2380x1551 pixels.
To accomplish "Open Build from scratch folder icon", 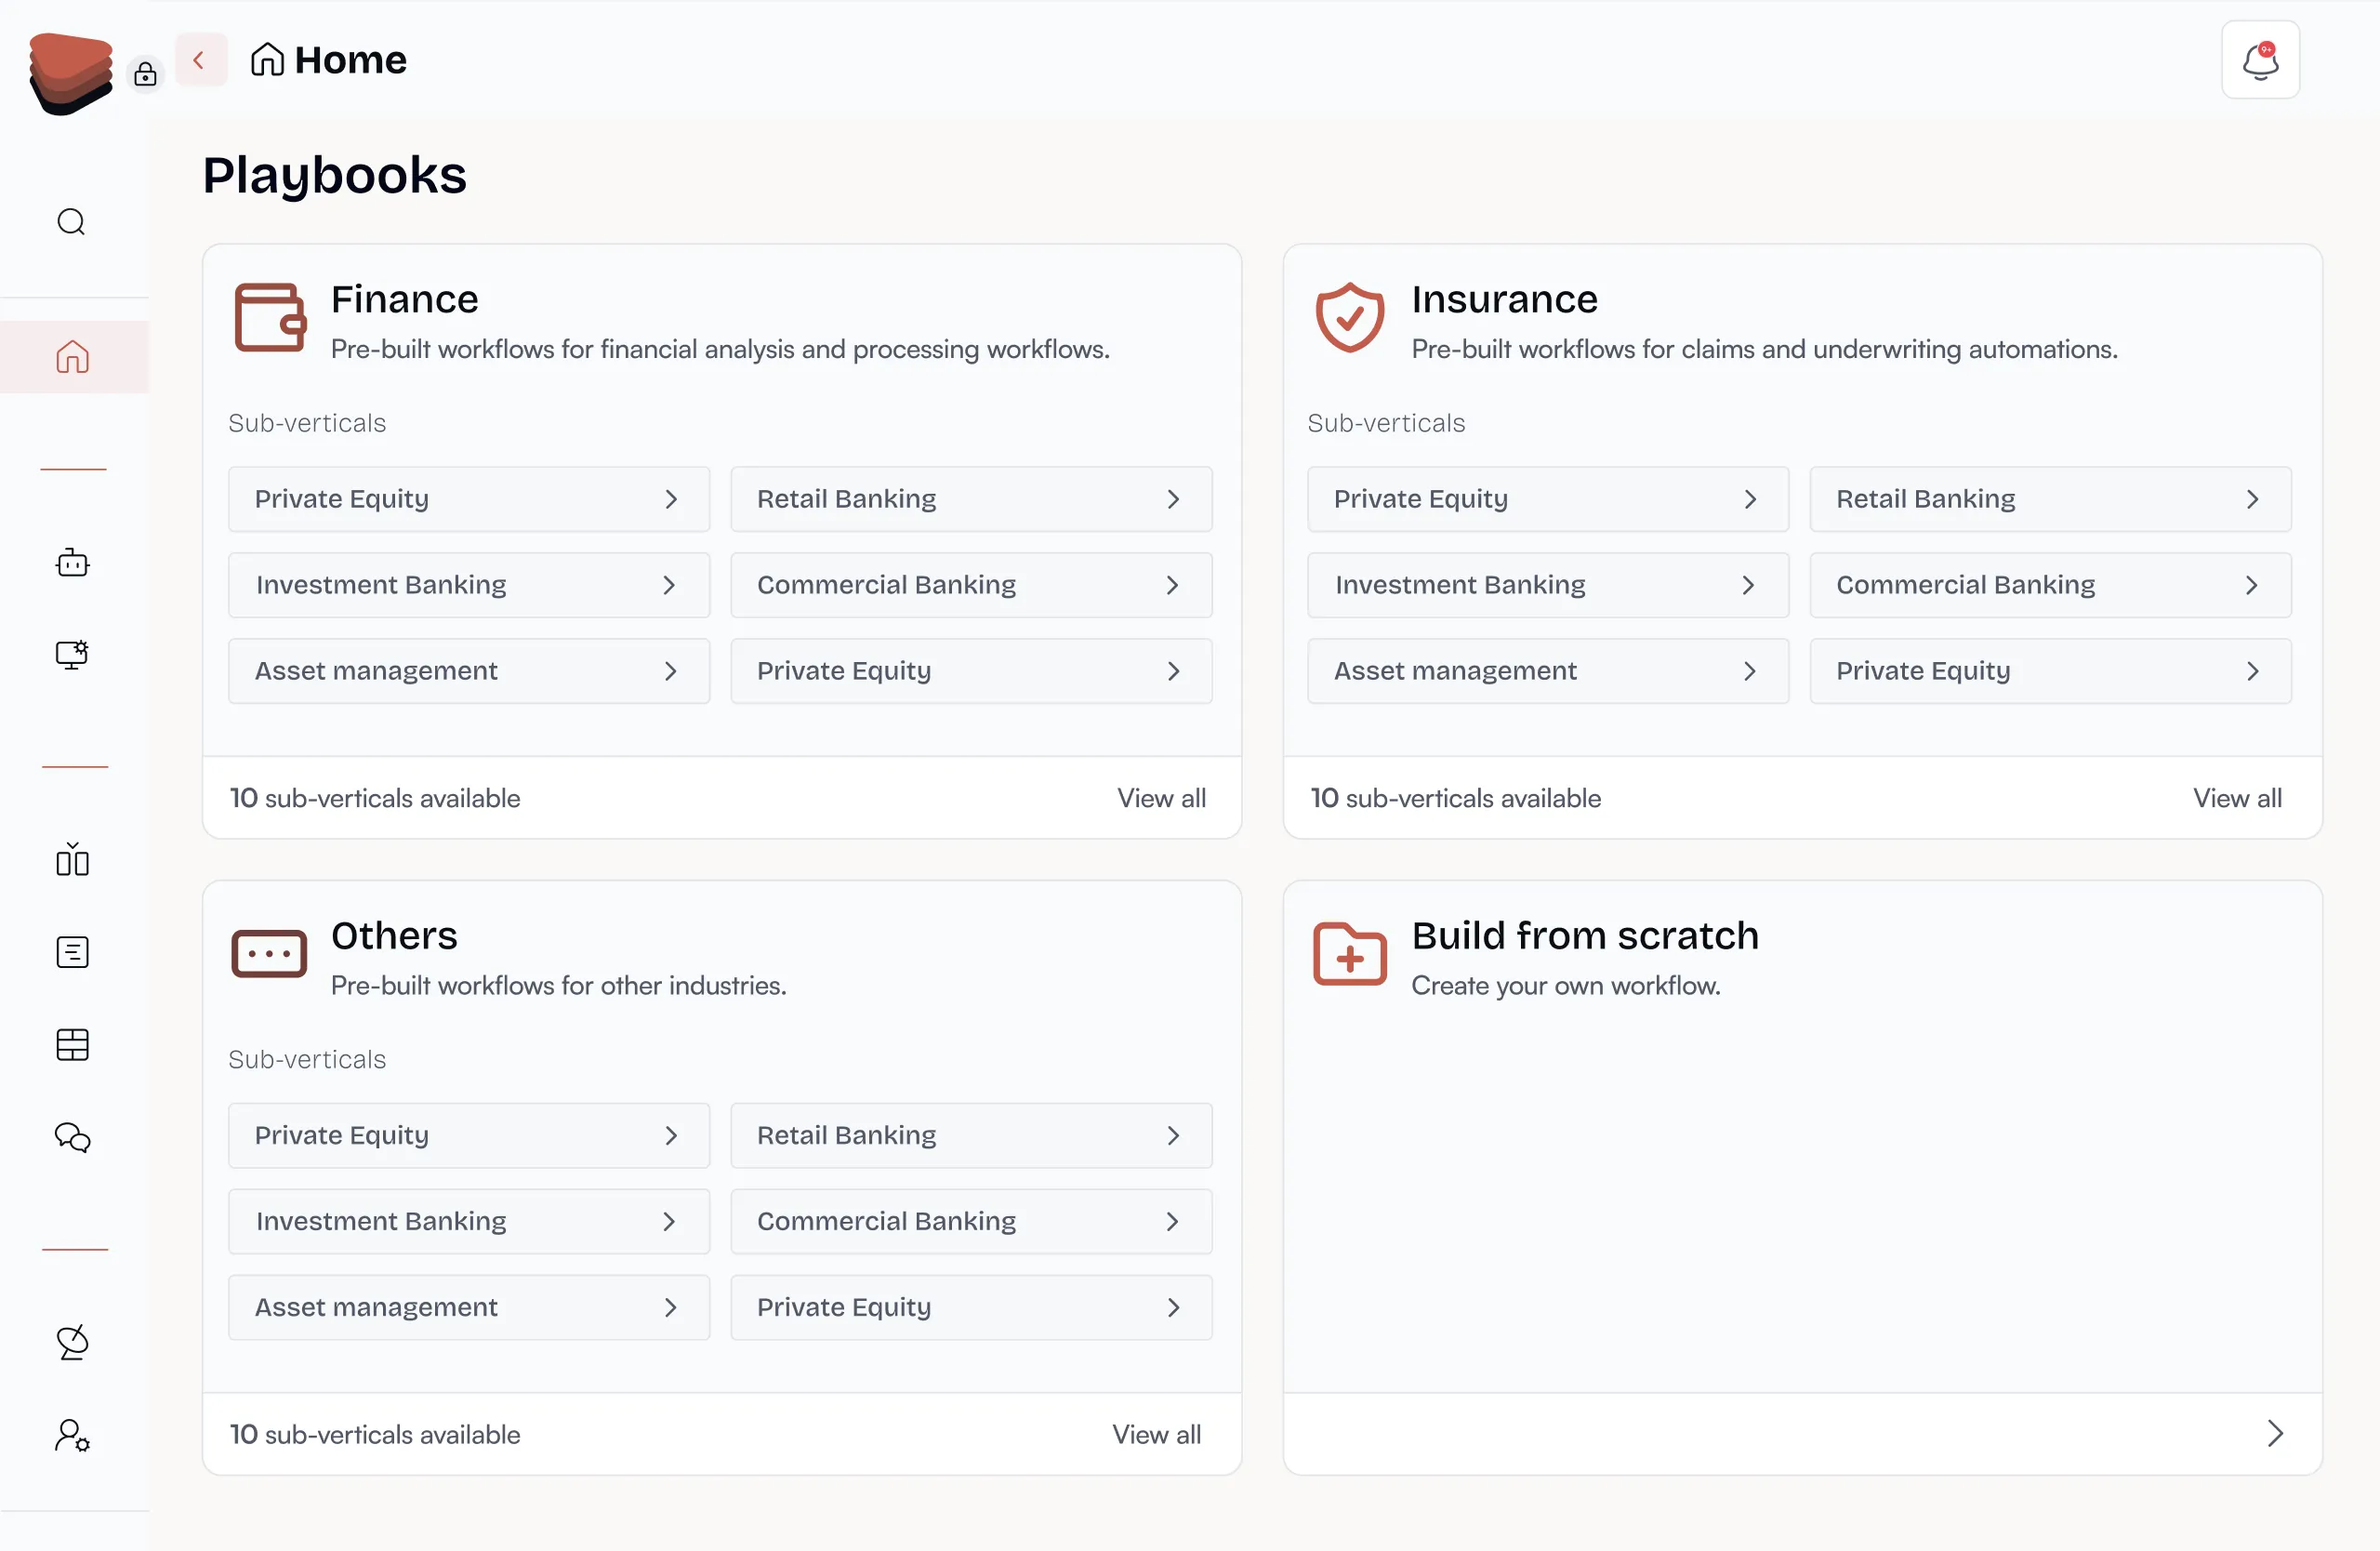I will pyautogui.click(x=1349, y=954).
